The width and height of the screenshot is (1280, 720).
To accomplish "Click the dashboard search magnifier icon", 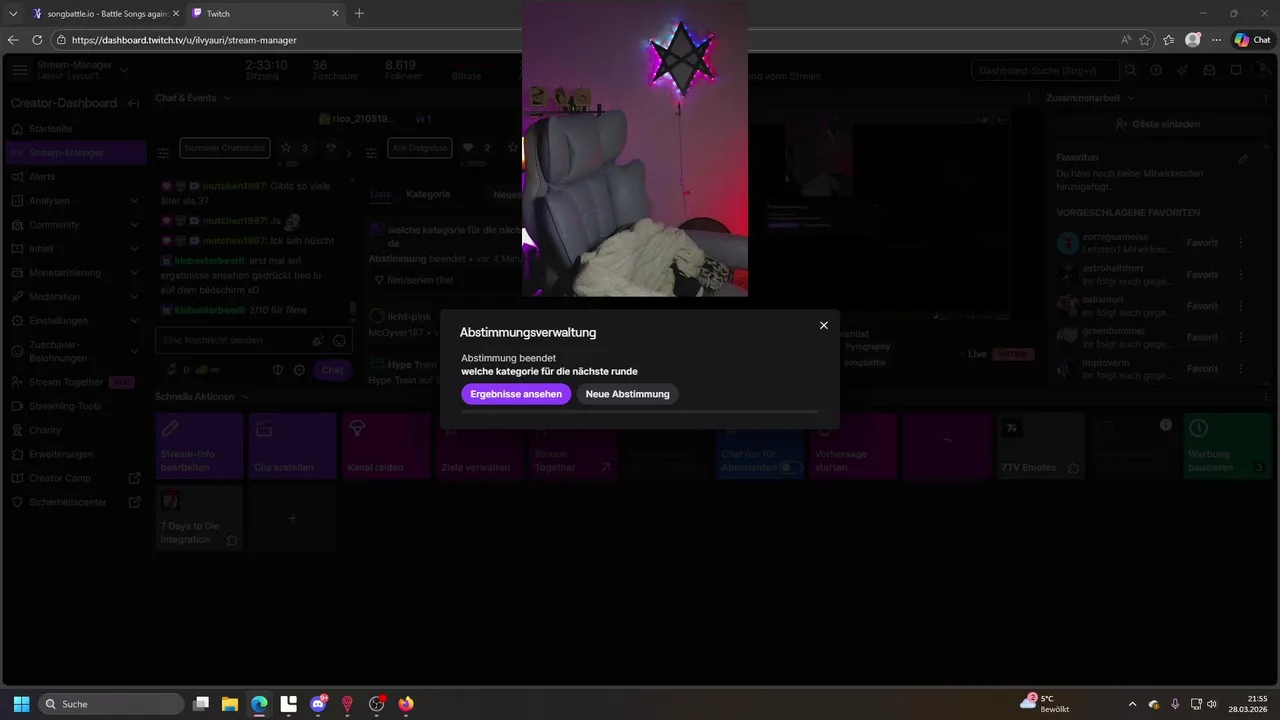I will (x=1130, y=71).
